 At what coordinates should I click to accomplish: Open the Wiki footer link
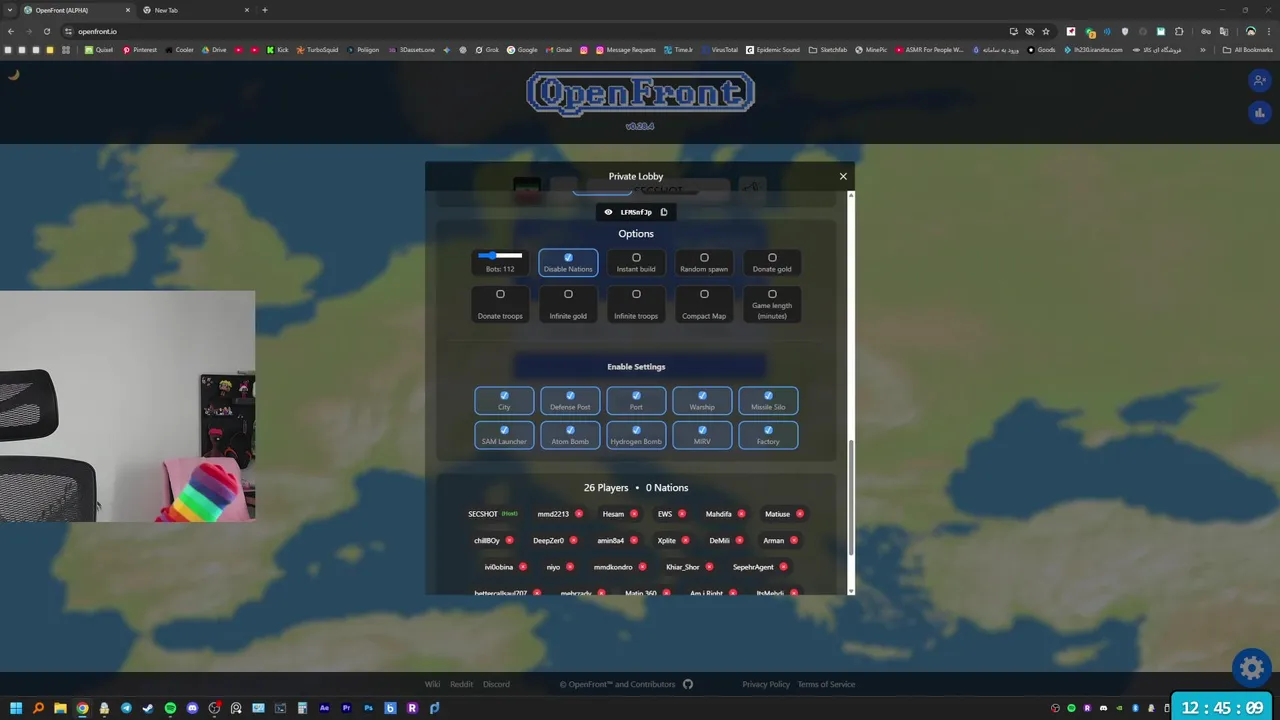pos(432,684)
